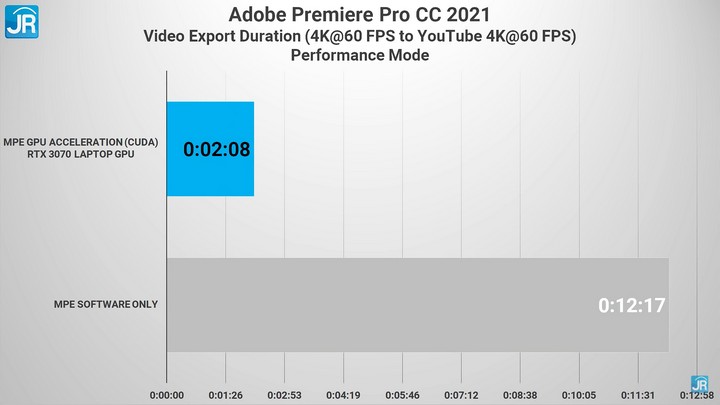Viewport: 720px width, 405px height.
Task: Click the 0:02:08 data label
Action: (x=216, y=150)
